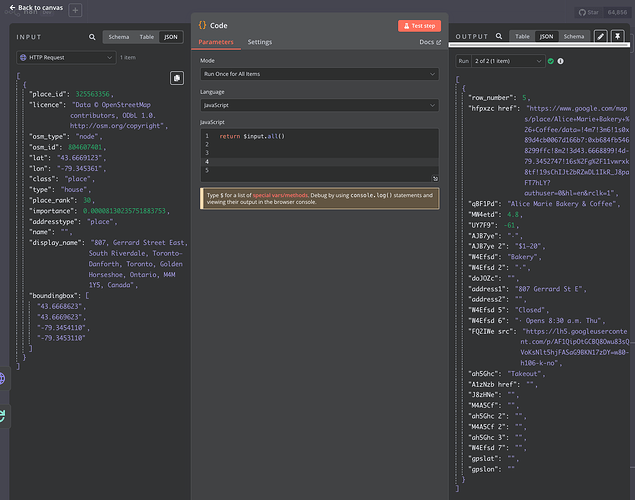
Task: Click "Takeout" value in output
Action: (524, 374)
